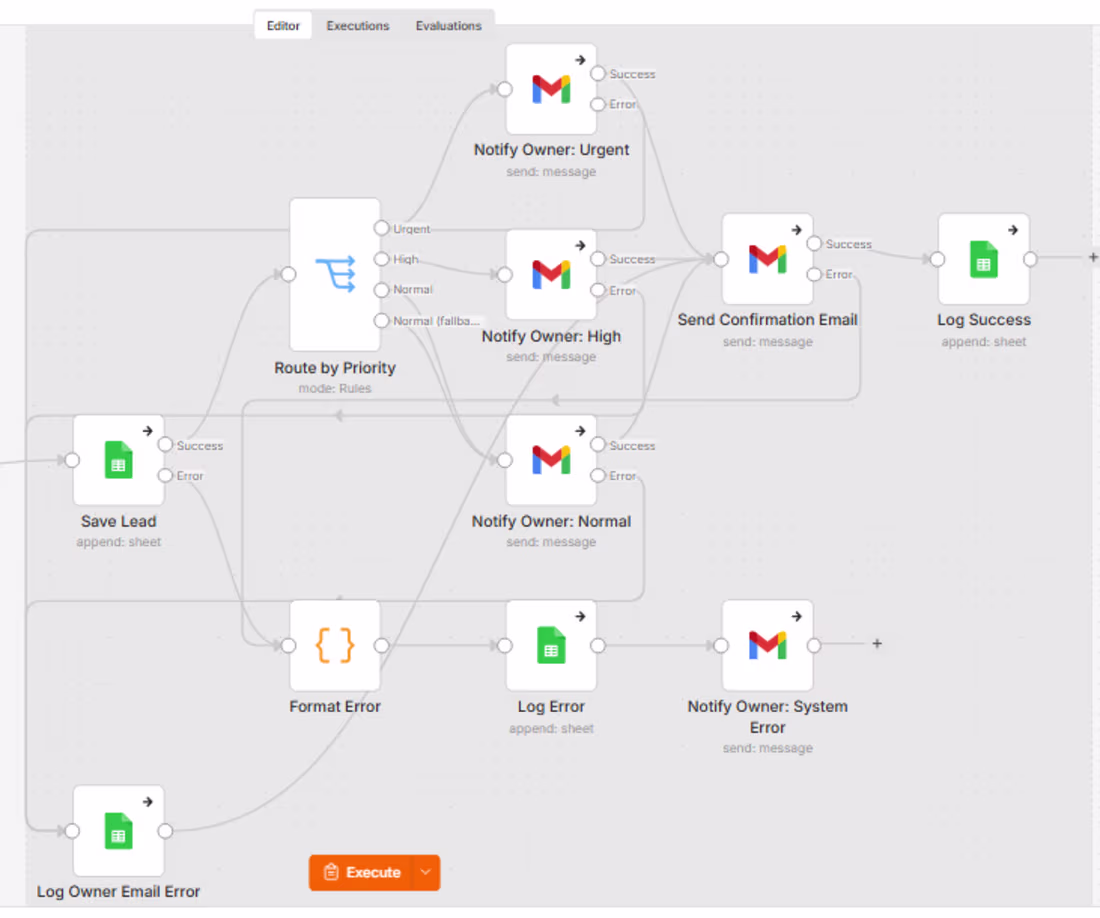The height and width of the screenshot is (918, 1100).
Task: Open the Executions tab
Action: pos(357,26)
